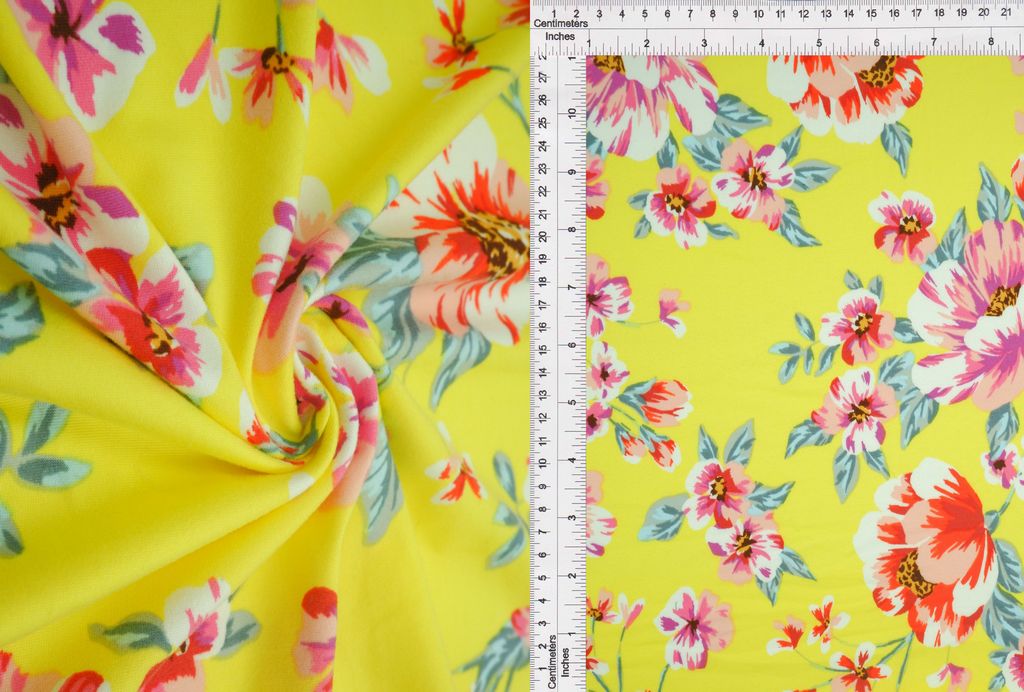Click the "8" mark on the horizontal inches ruler
The height and width of the screenshot is (692, 1024).
(x=991, y=43)
